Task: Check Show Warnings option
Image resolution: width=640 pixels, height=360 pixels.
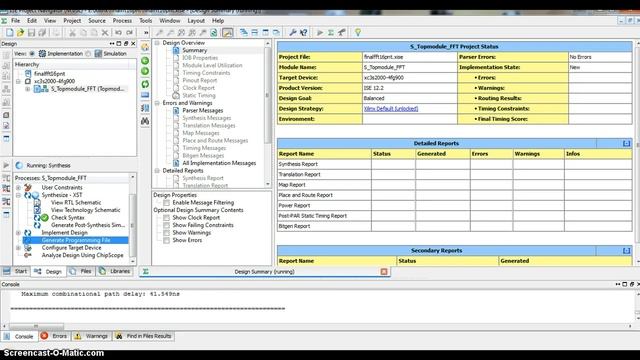Action: pos(166,233)
